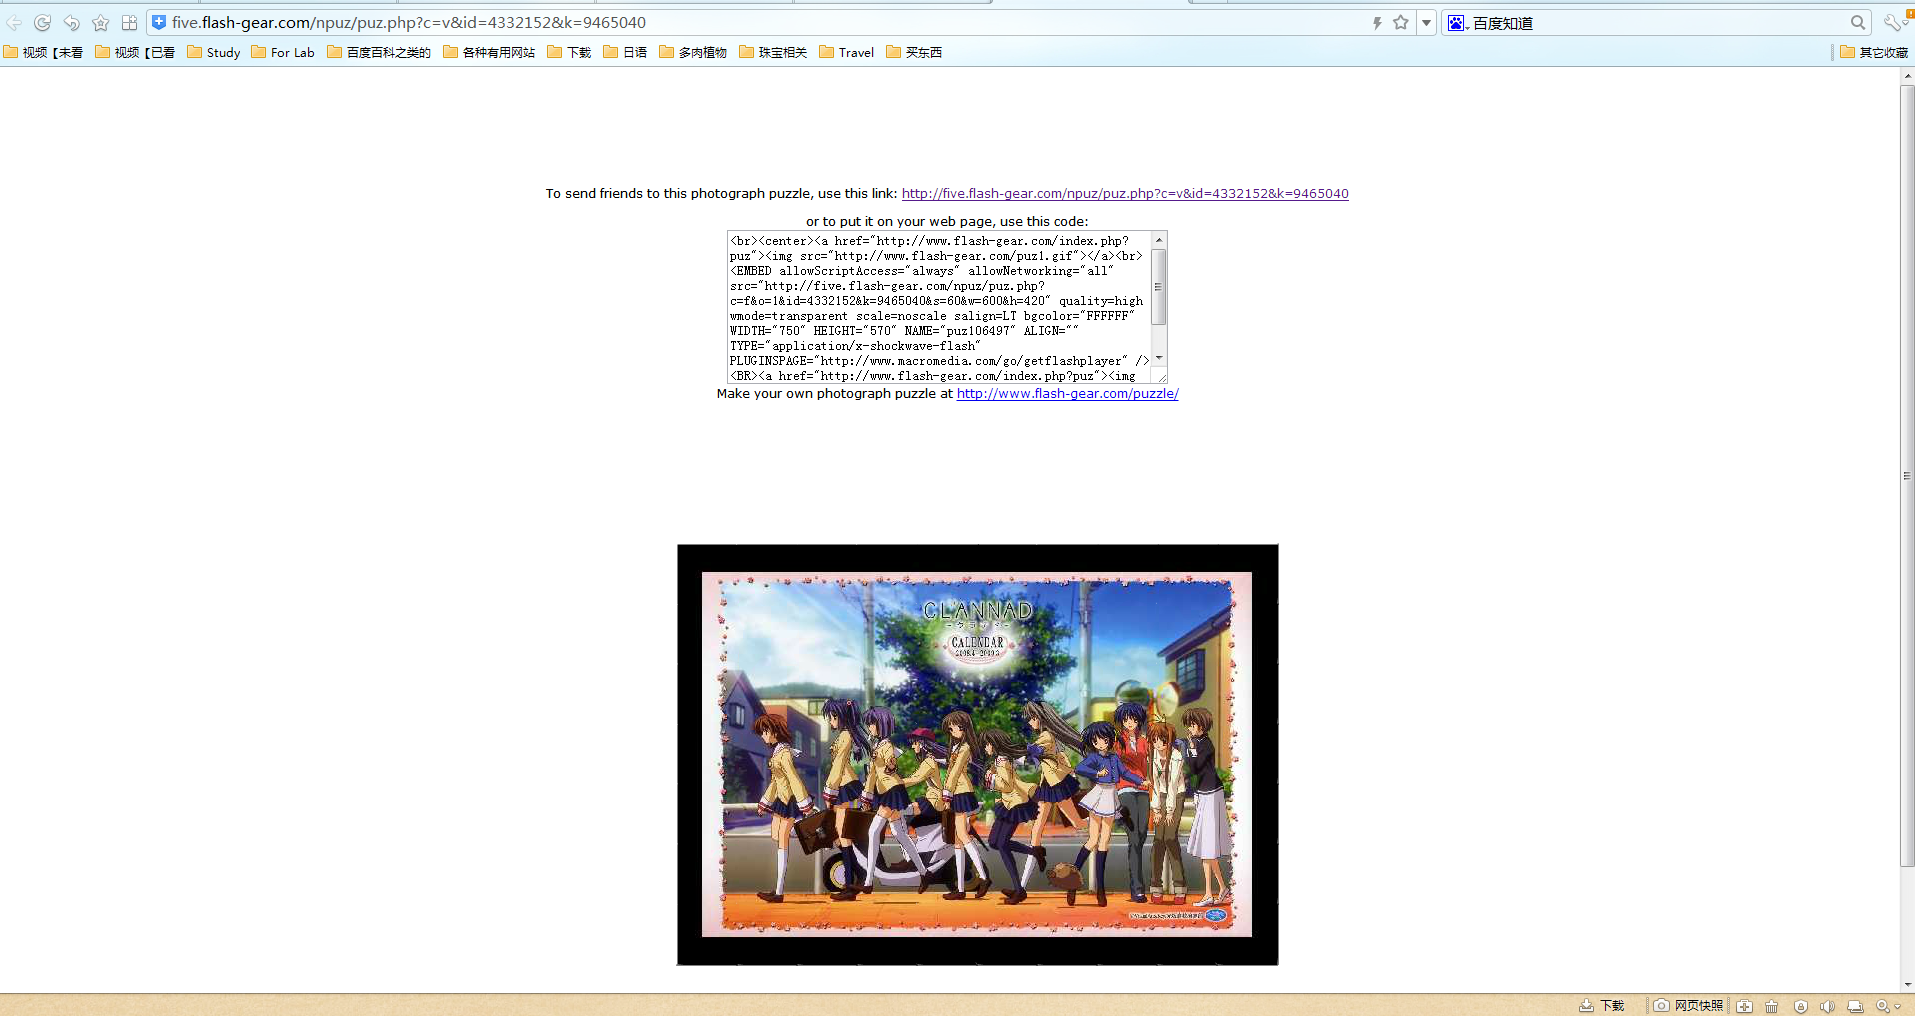Follow the 'Make your own puzzle' link
The height and width of the screenshot is (1016, 1915).
click(1067, 394)
